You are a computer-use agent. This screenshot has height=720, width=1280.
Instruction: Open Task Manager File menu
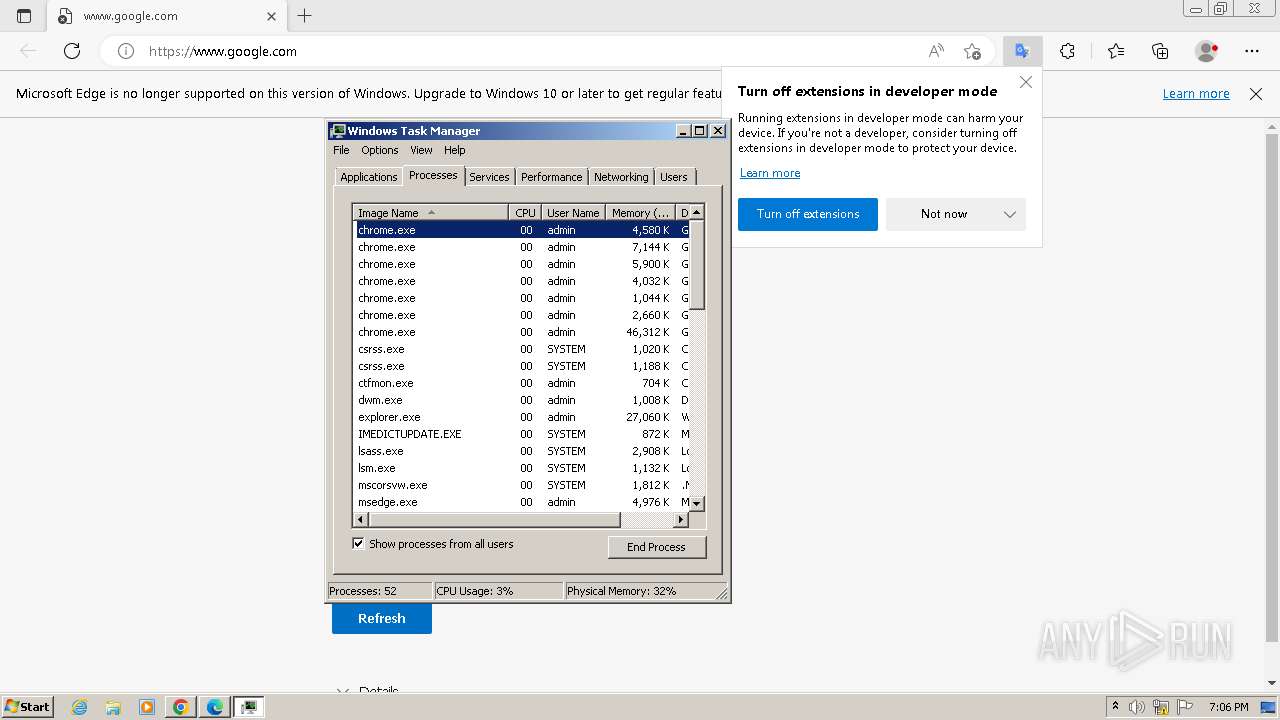[341, 150]
